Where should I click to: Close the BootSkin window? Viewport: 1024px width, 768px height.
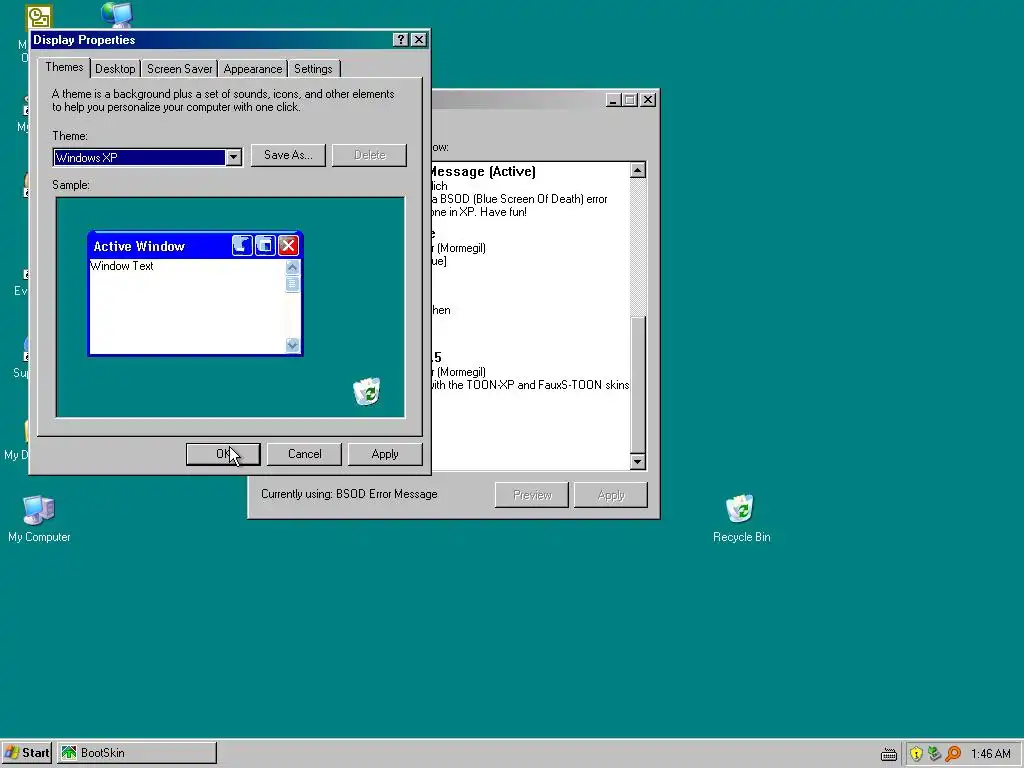[x=648, y=100]
